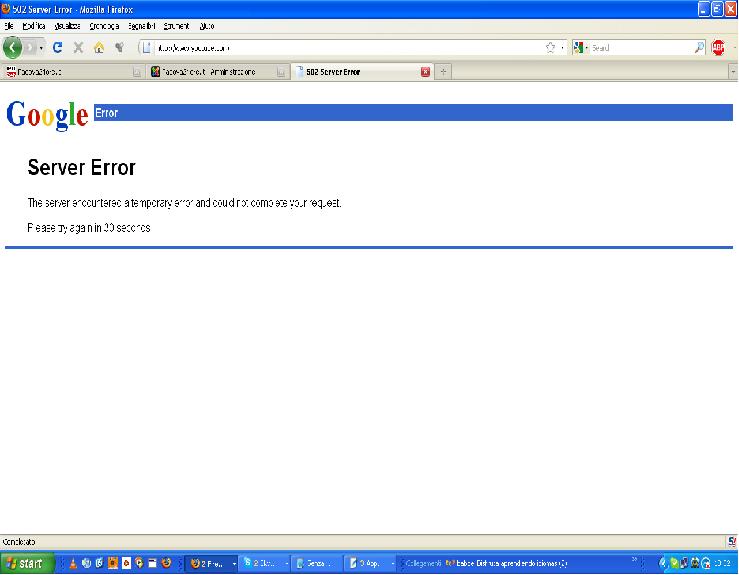
Task: Click the search box input field
Action: click(x=642, y=48)
